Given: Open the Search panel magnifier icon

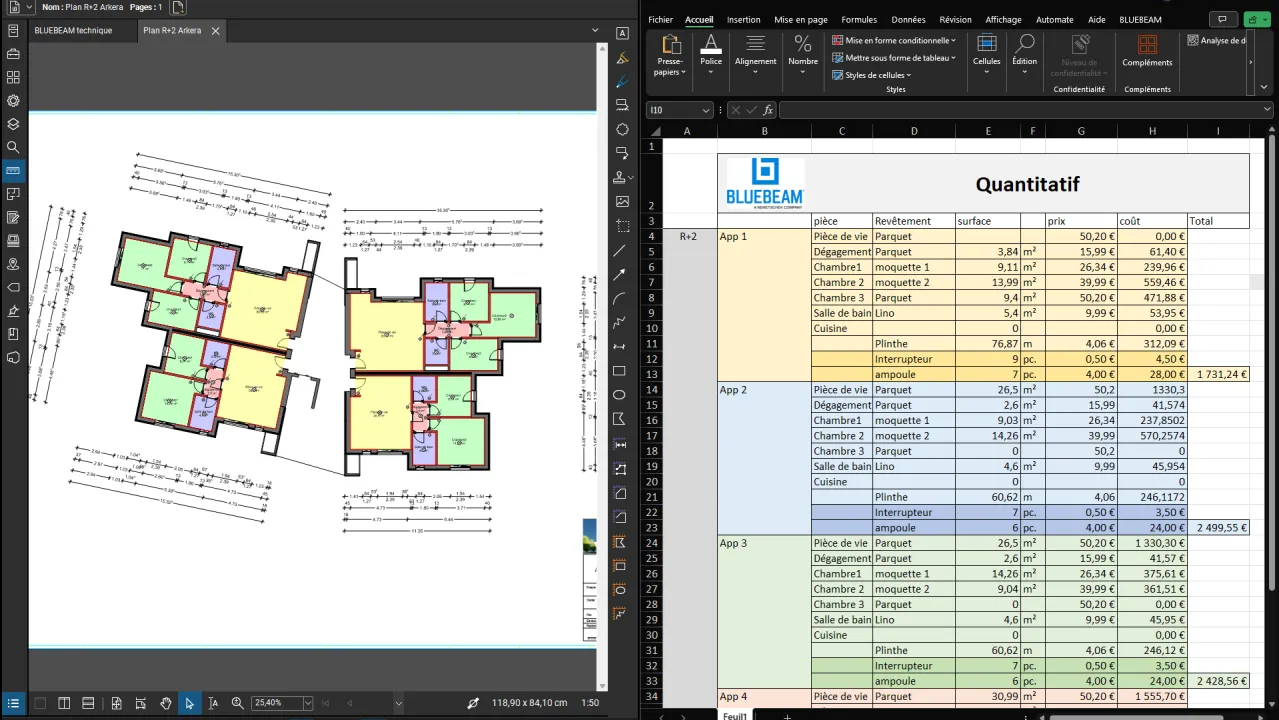Looking at the screenshot, I should tap(13, 147).
